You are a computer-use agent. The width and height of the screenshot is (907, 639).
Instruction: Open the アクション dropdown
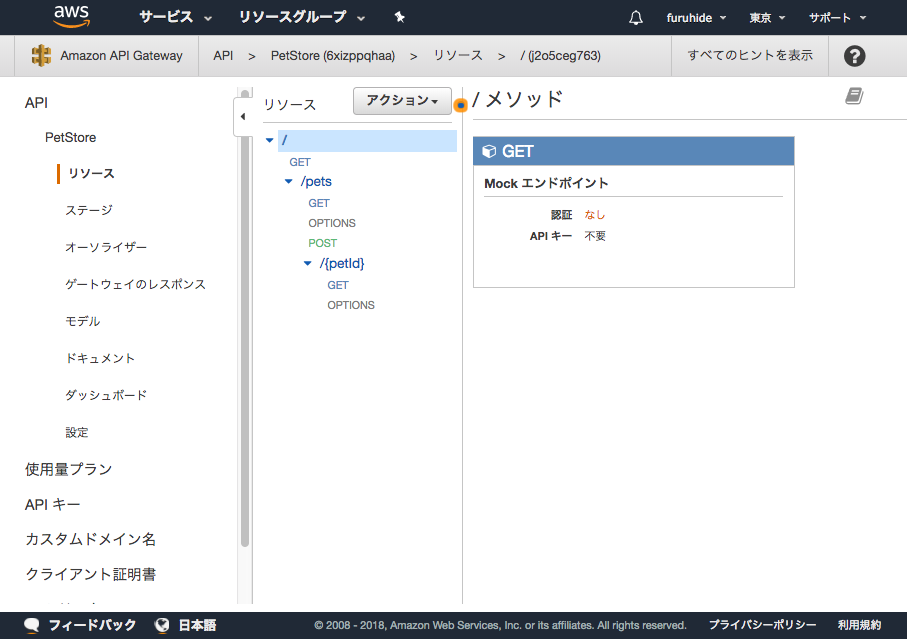pyautogui.click(x=402, y=101)
